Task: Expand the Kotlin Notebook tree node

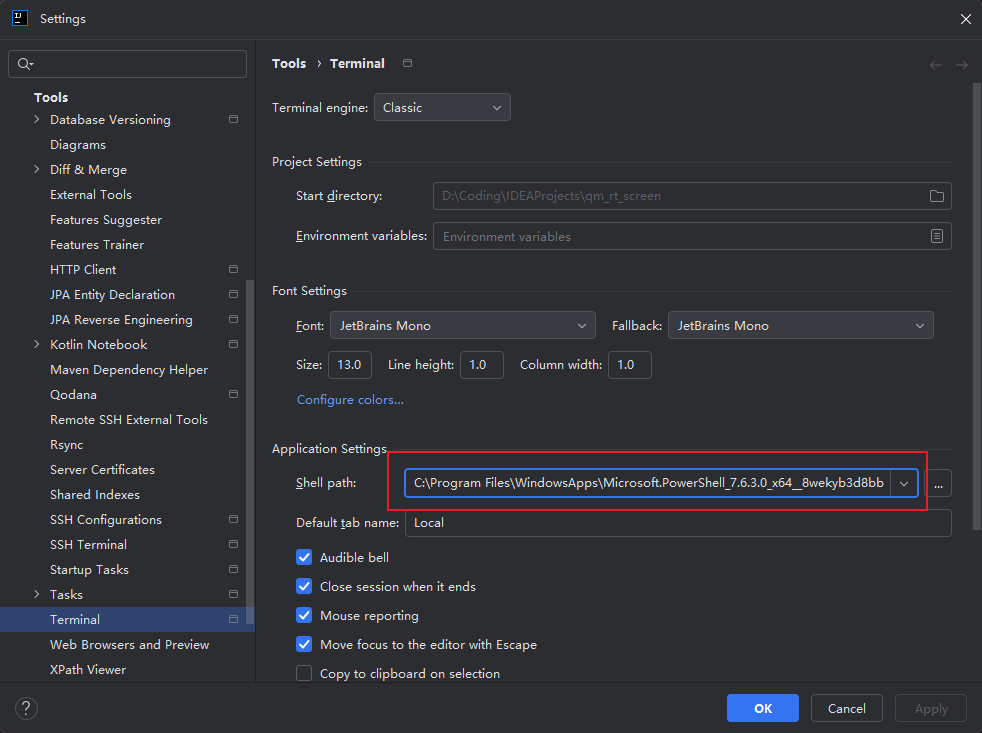Action: point(36,345)
